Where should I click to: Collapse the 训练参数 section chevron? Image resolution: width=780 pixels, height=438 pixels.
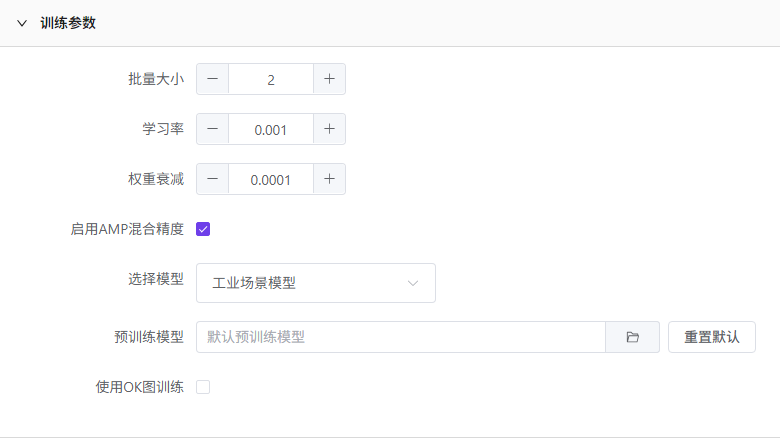click(22, 23)
